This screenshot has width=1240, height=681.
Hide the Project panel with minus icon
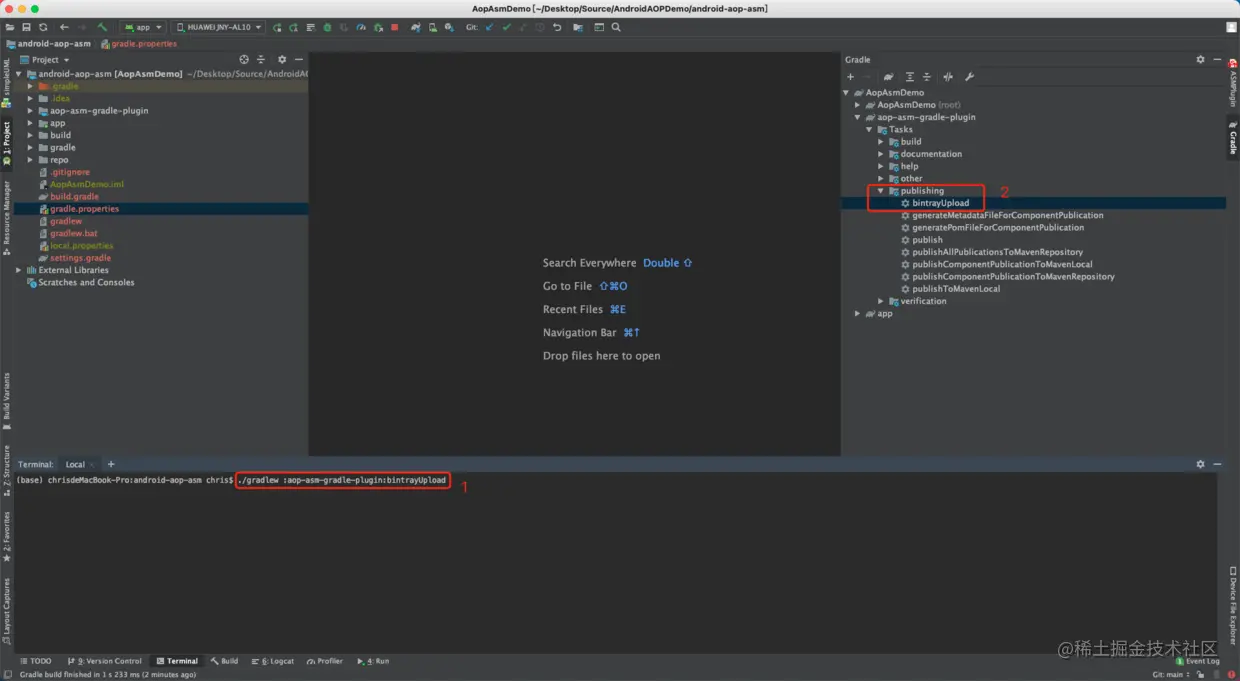coord(297,60)
